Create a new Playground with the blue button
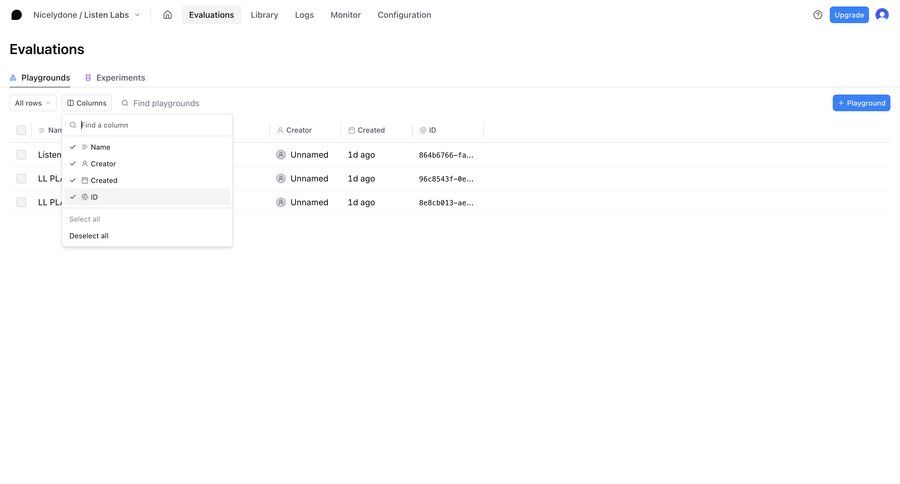Screen dimensions: 900x484 pos(861,103)
